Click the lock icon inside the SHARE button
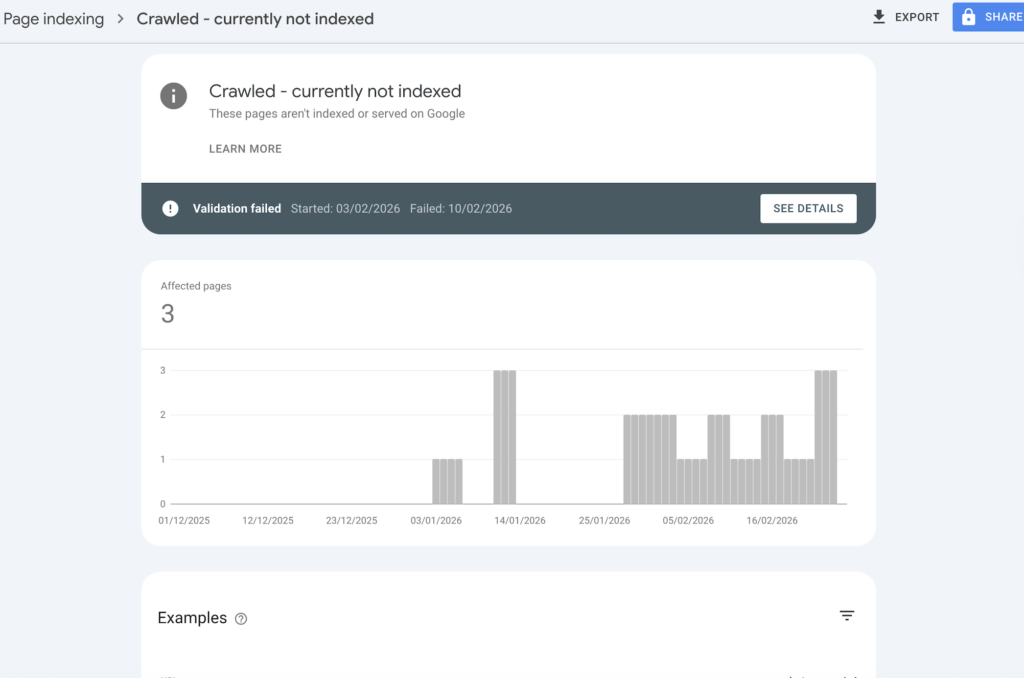This screenshot has height=678, width=1024. (968, 17)
